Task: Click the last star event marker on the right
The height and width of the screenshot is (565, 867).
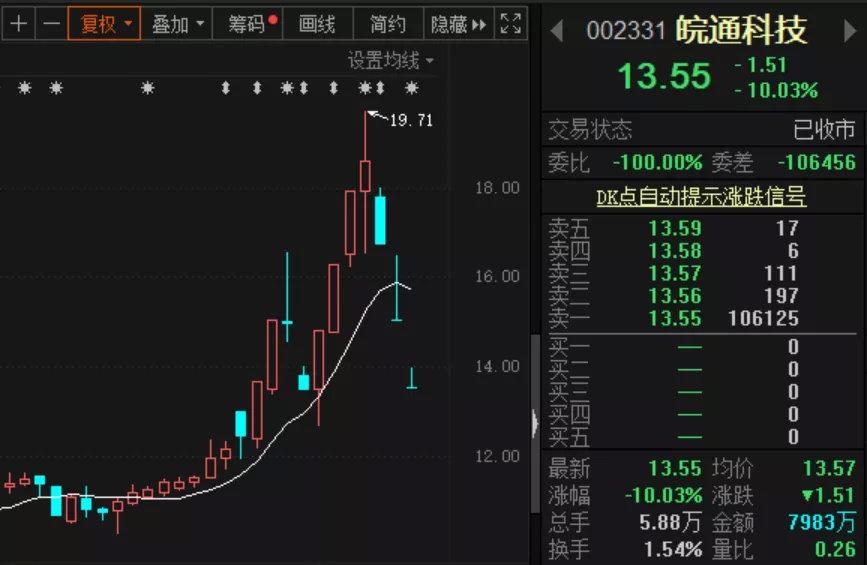Action: [x=411, y=88]
